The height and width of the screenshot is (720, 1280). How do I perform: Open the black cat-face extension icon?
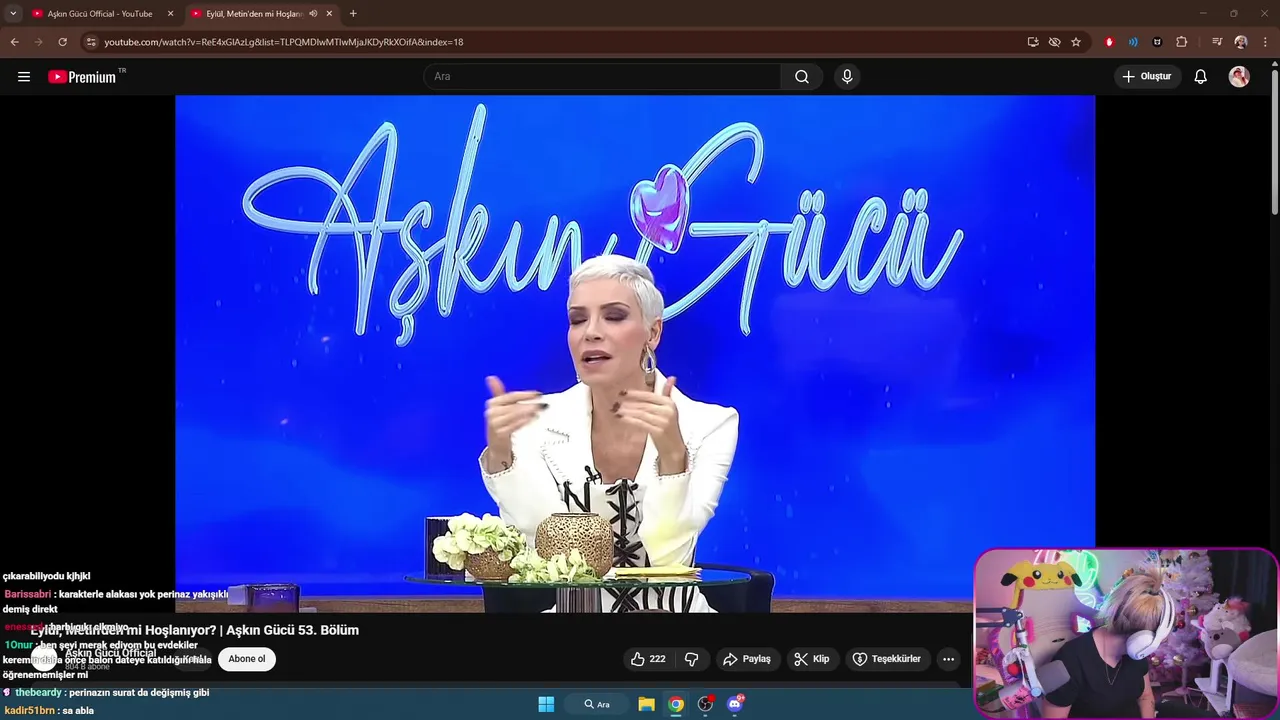pos(1157,42)
